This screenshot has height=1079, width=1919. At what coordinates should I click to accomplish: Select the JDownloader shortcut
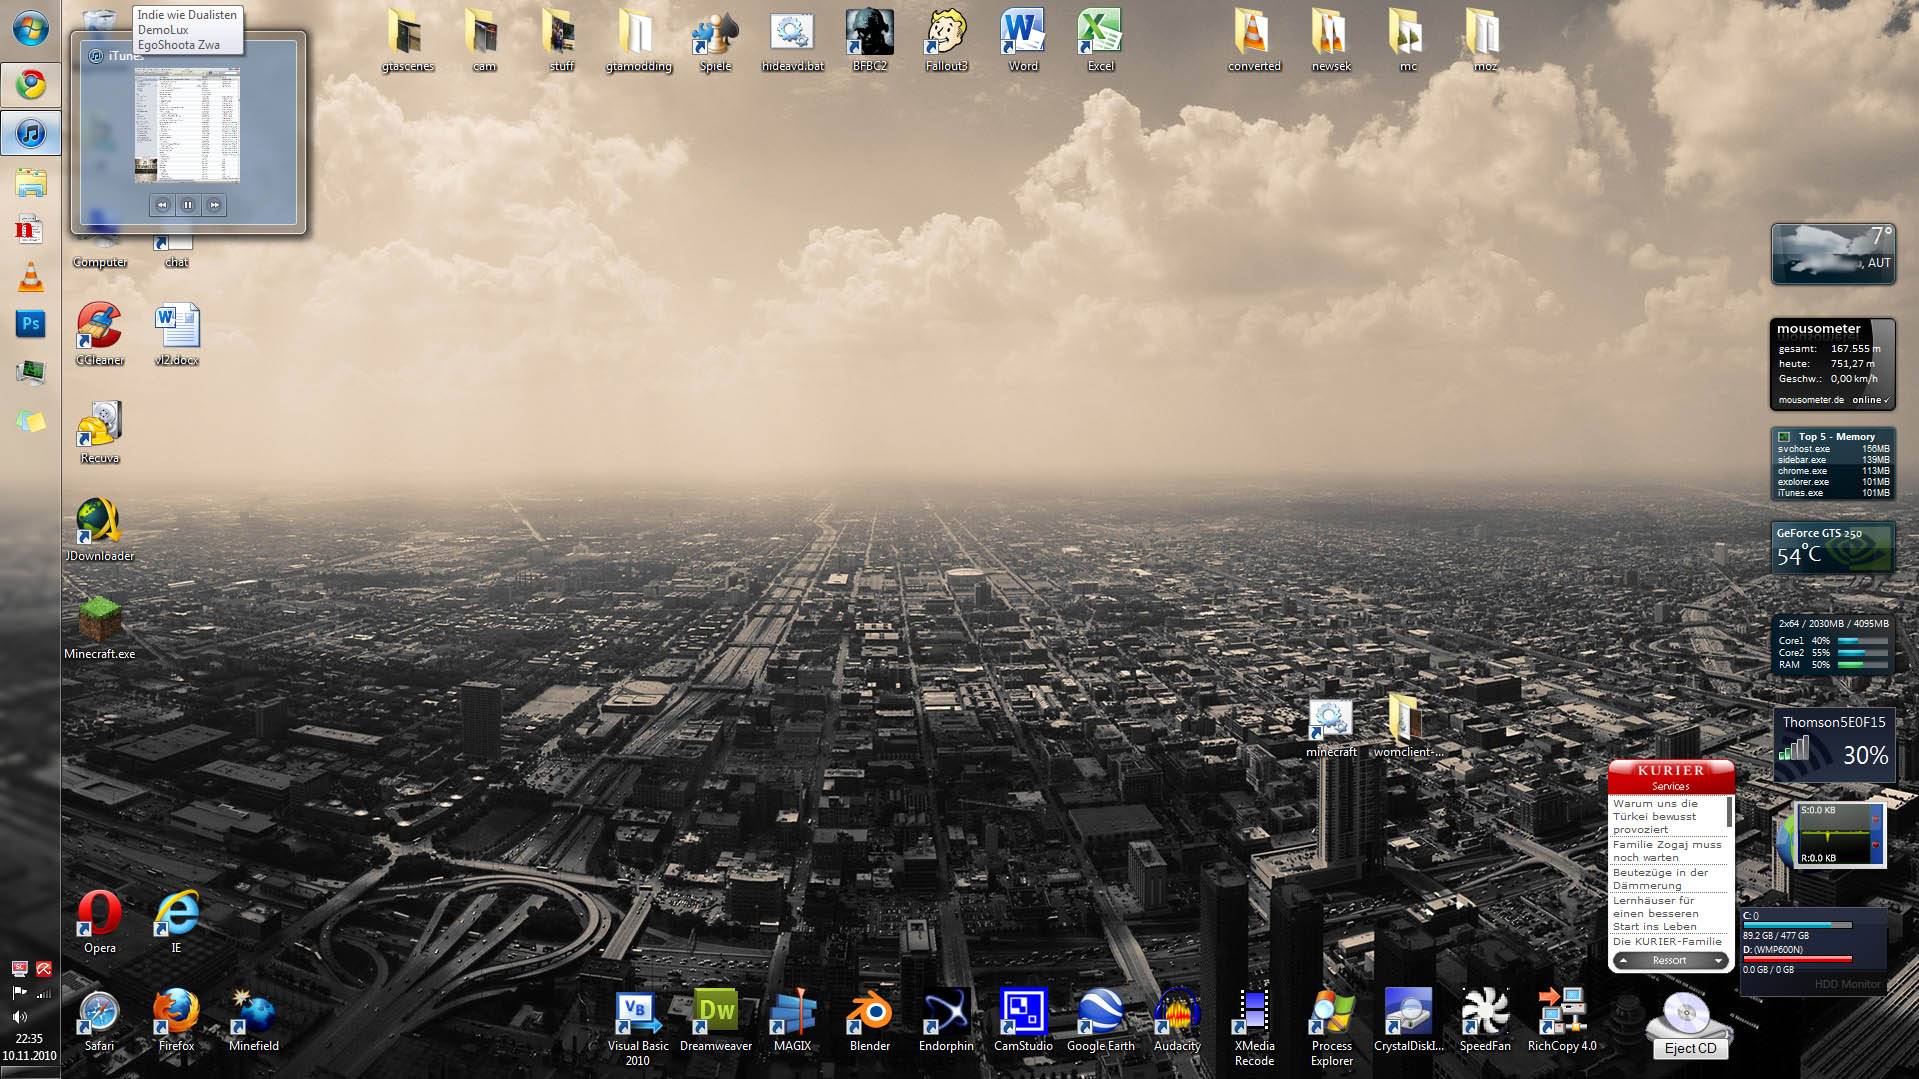click(x=100, y=530)
